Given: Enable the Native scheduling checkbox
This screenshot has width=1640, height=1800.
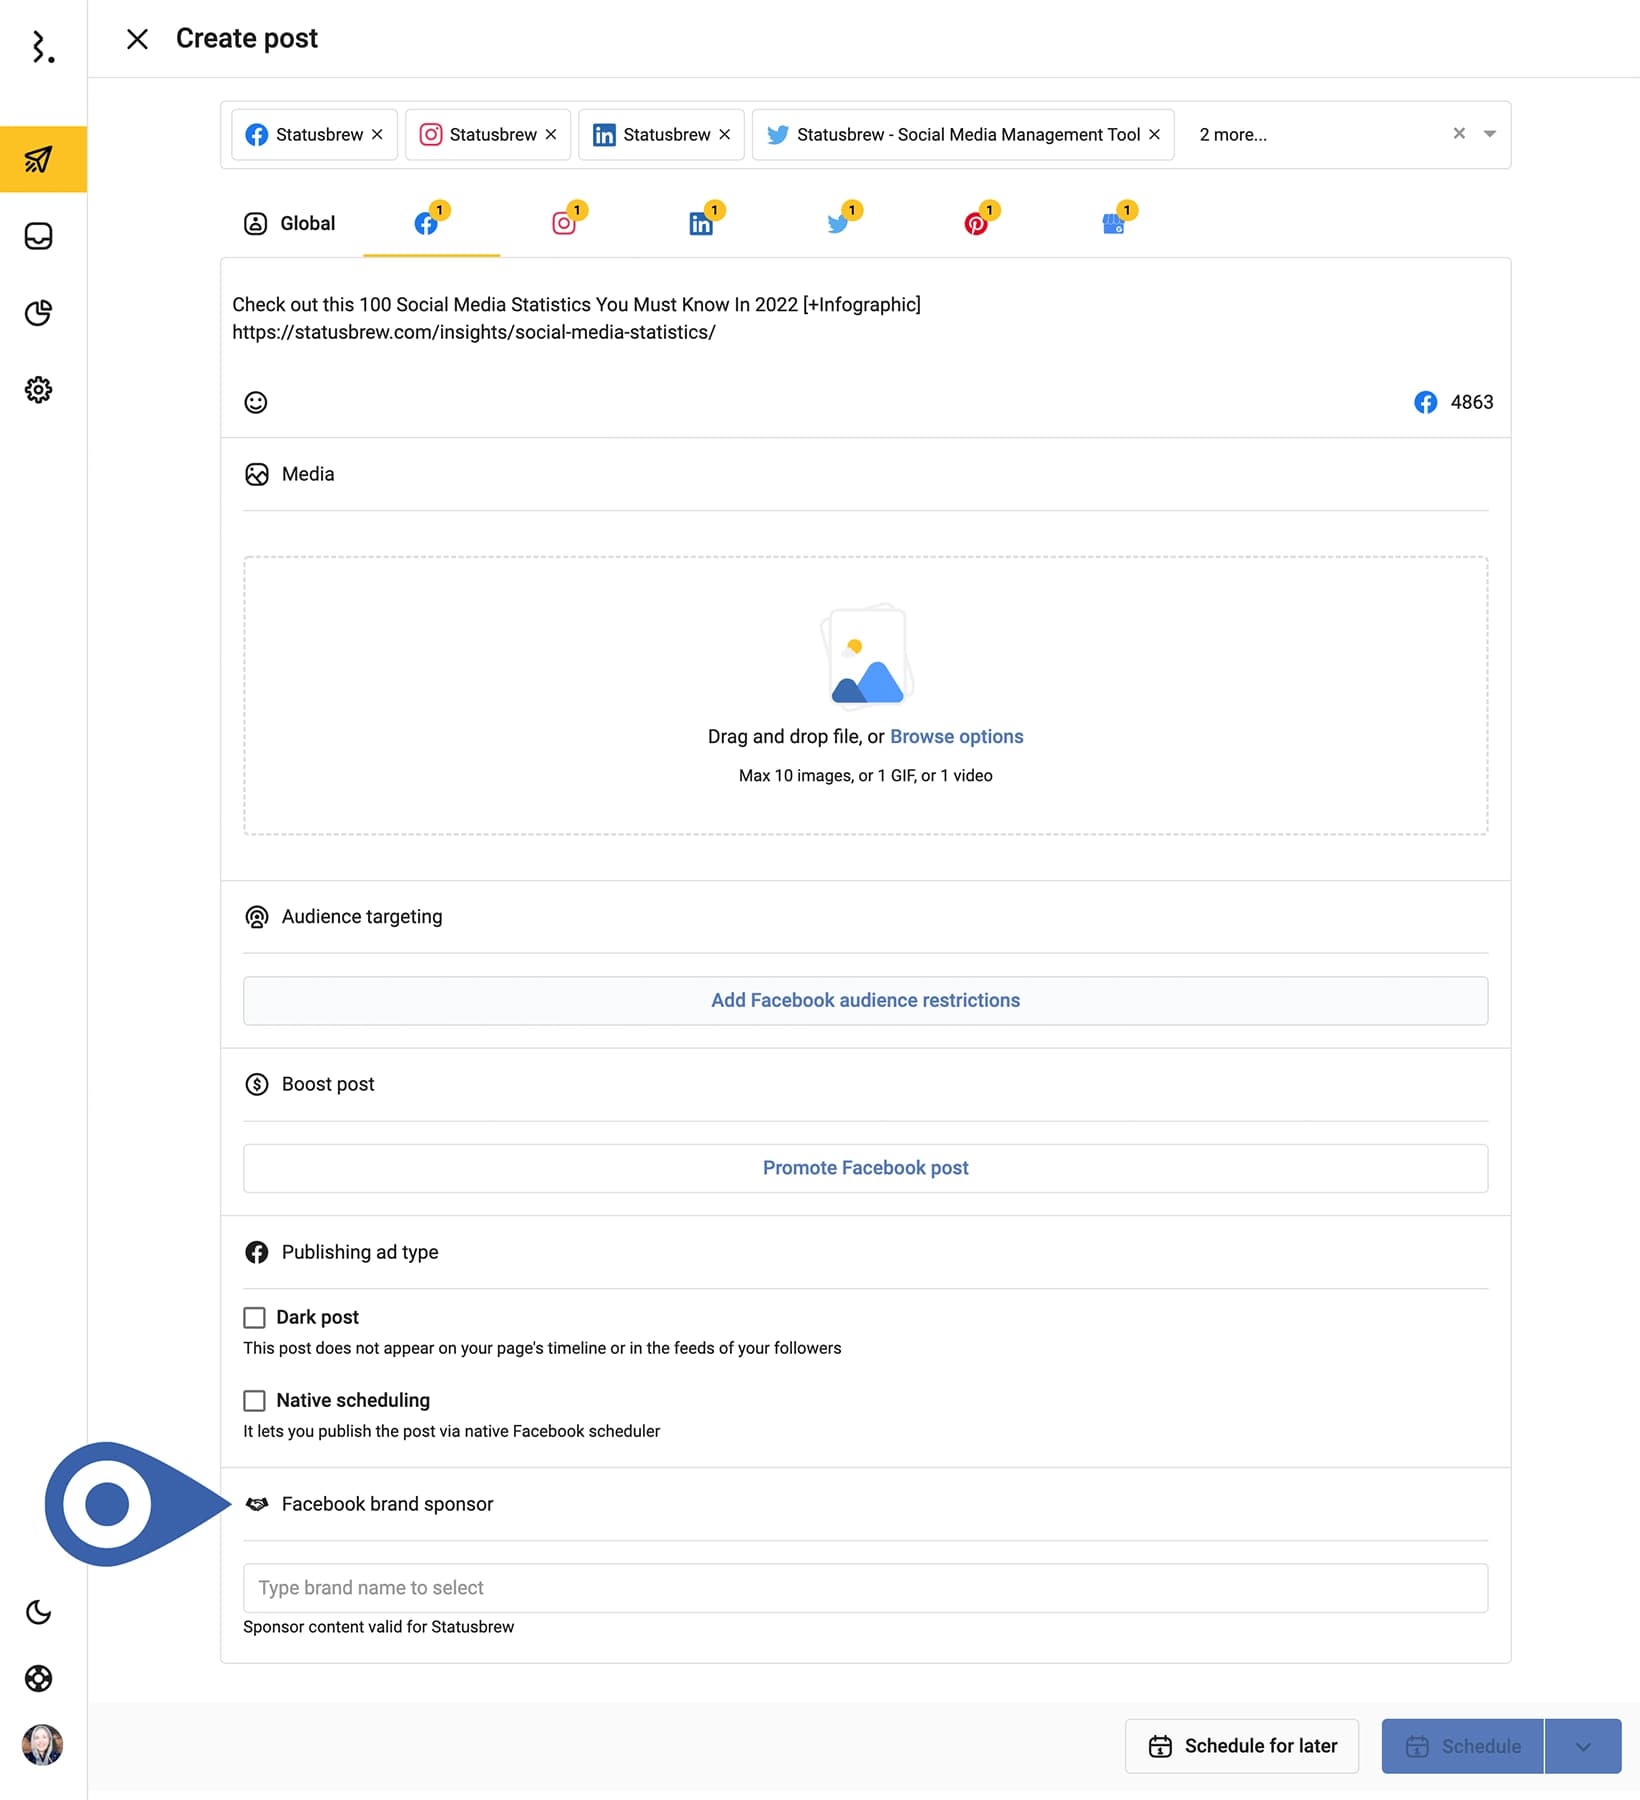Looking at the screenshot, I should (255, 1400).
